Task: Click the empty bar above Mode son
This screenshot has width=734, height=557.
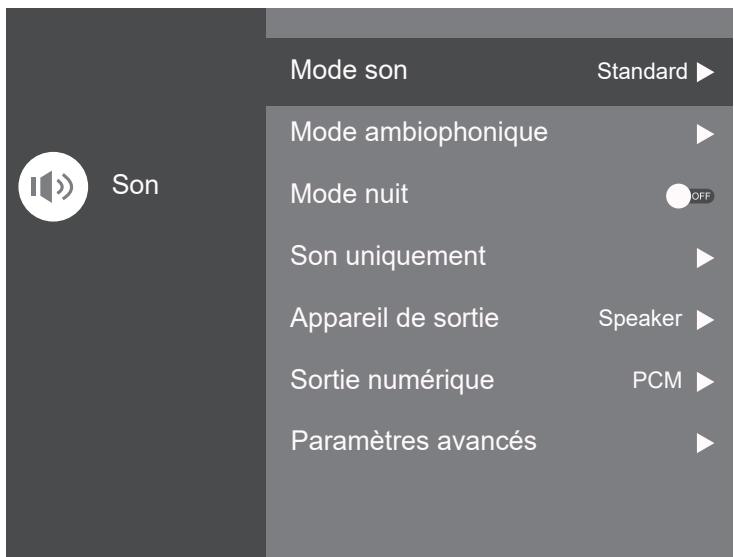Action: point(499,22)
